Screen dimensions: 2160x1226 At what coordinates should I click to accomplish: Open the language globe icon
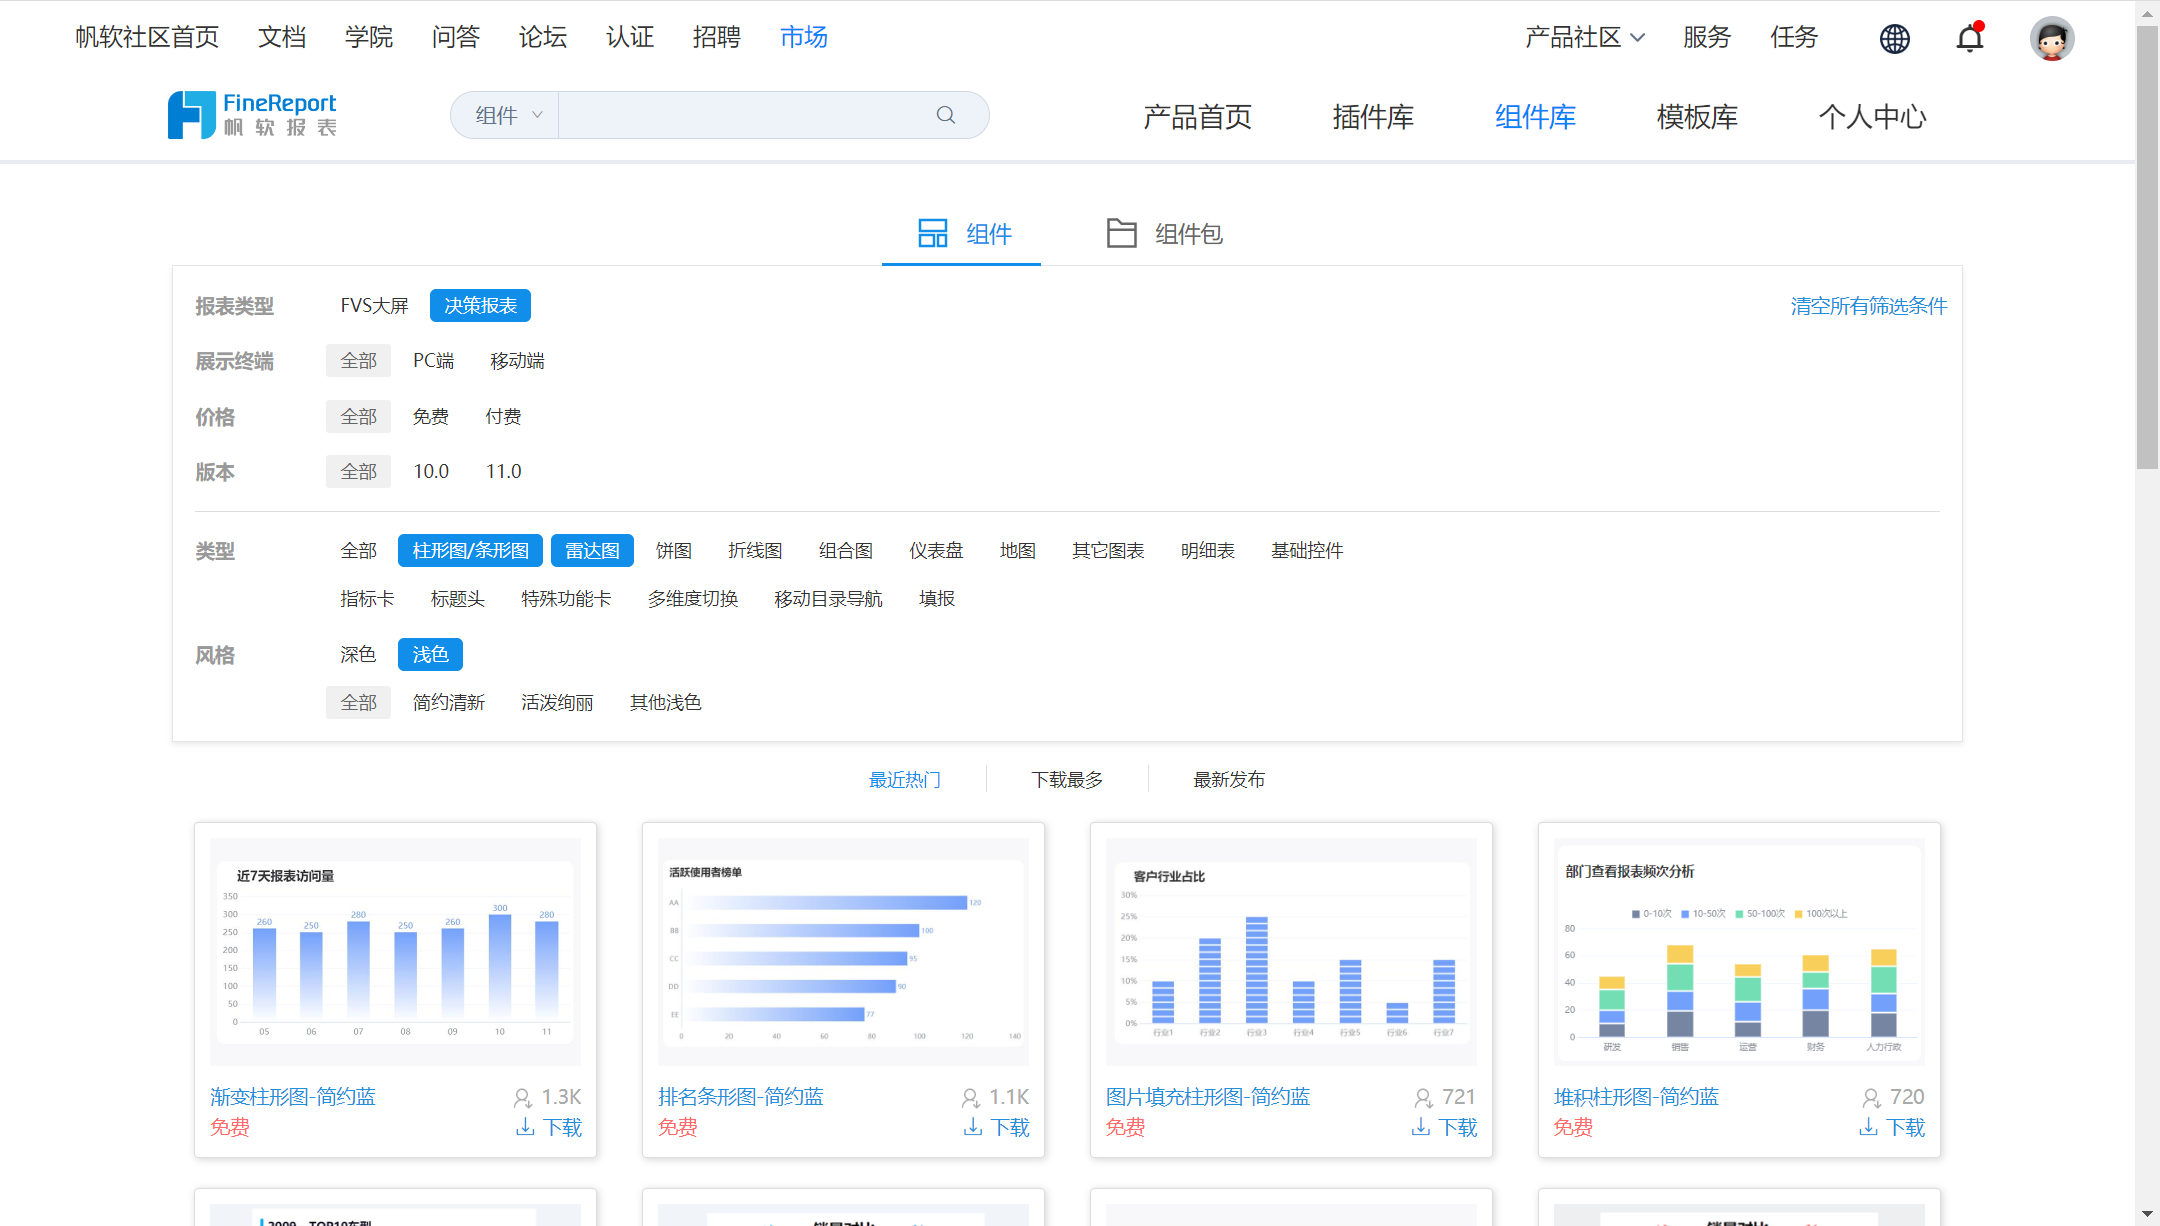pos(1894,39)
